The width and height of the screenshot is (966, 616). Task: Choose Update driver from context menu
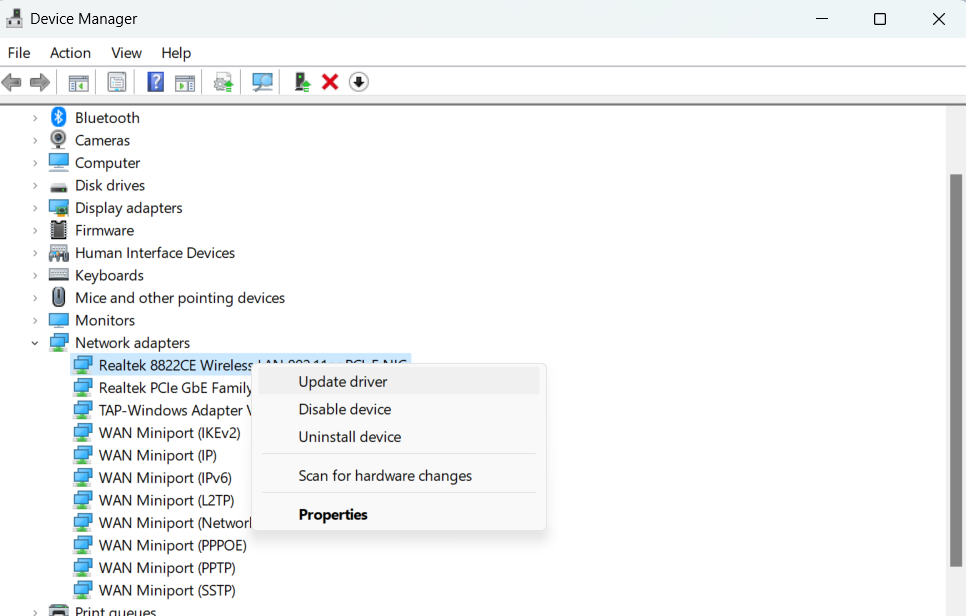click(343, 381)
